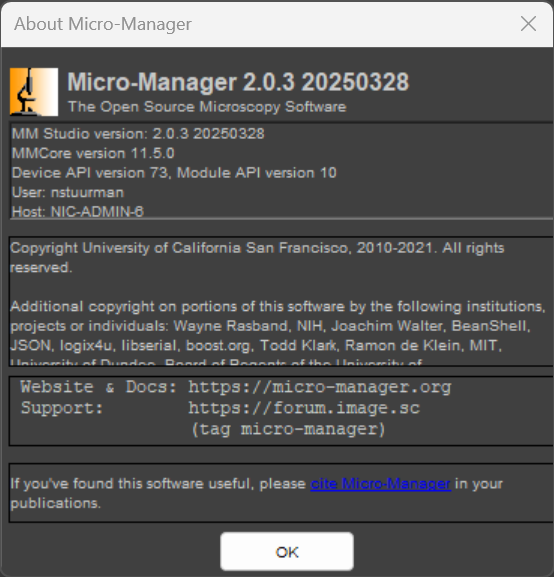
Task: Click the word publications in citation box
Action: tap(55, 503)
